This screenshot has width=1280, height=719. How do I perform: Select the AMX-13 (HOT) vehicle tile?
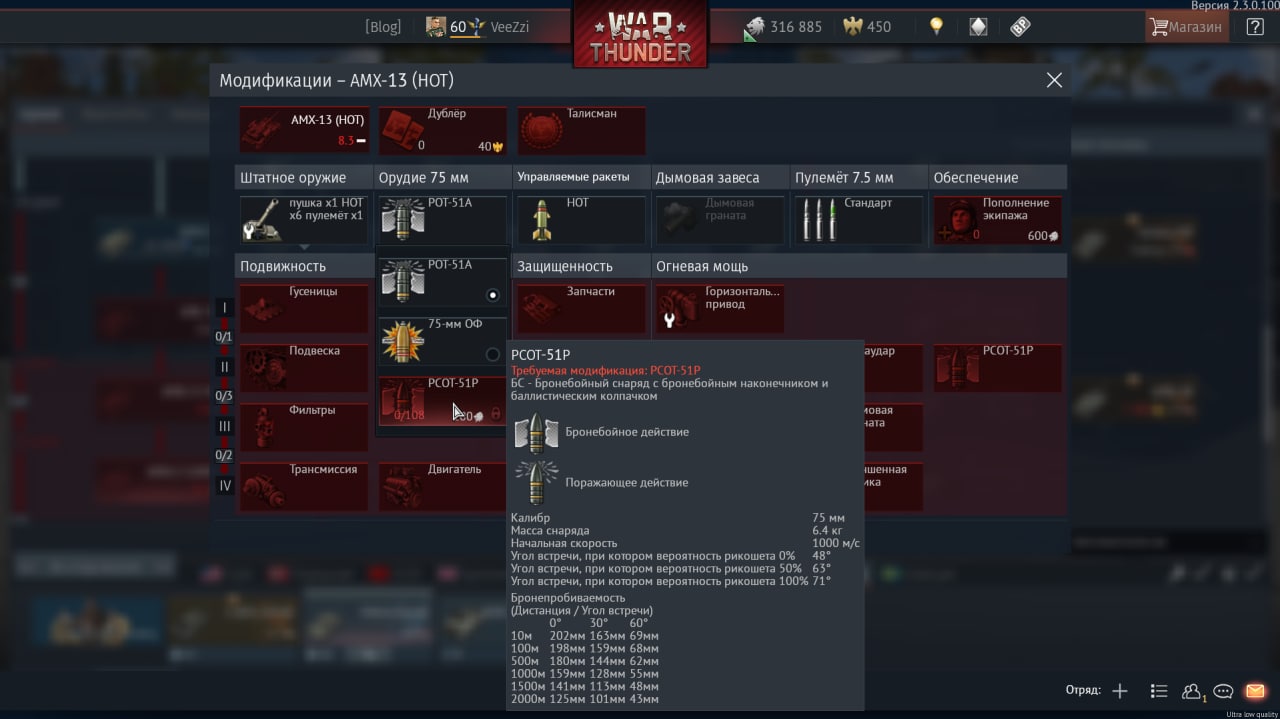[x=304, y=130]
